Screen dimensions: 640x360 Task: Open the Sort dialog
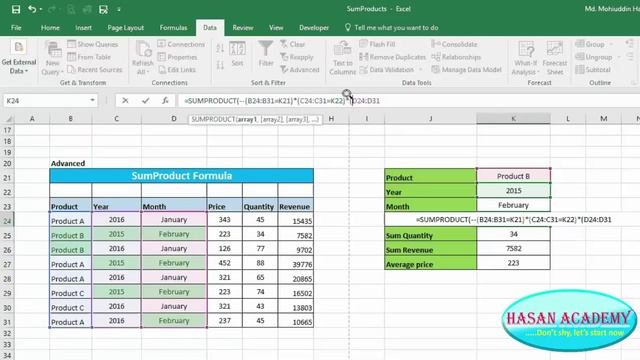[237, 54]
